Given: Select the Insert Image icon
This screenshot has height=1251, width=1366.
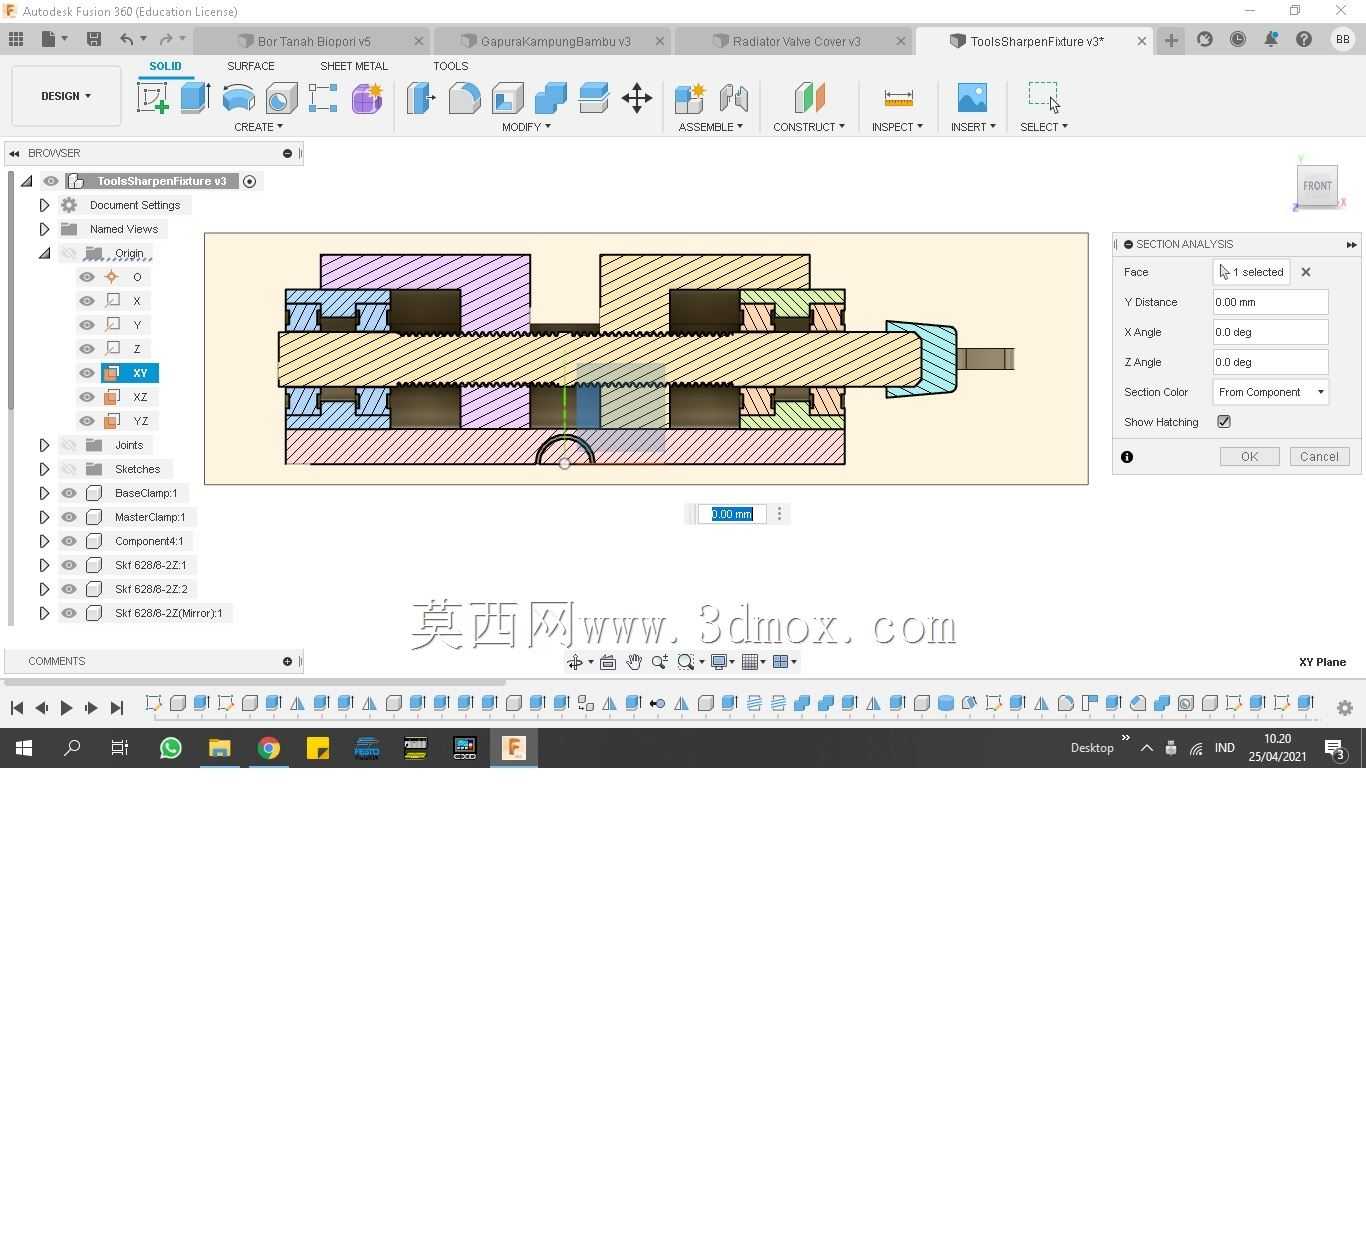Looking at the screenshot, I should 972,98.
